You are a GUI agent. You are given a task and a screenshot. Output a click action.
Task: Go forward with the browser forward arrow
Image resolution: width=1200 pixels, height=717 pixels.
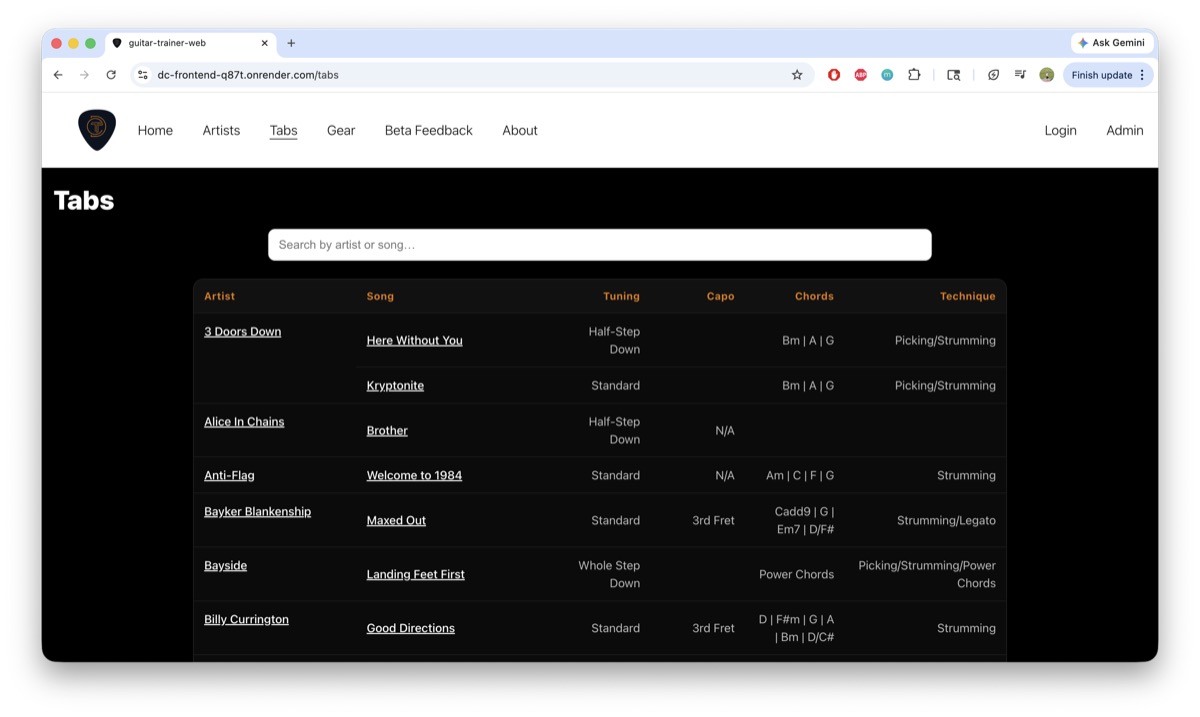(x=84, y=75)
